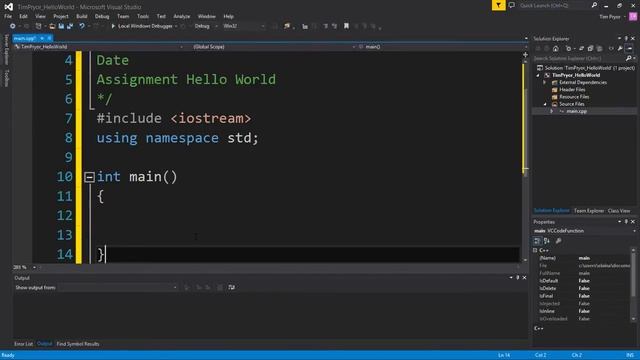The height and width of the screenshot is (360, 640).
Task: Toggle auto-hide pin on Solution Explorer
Action: click(x=626, y=38)
